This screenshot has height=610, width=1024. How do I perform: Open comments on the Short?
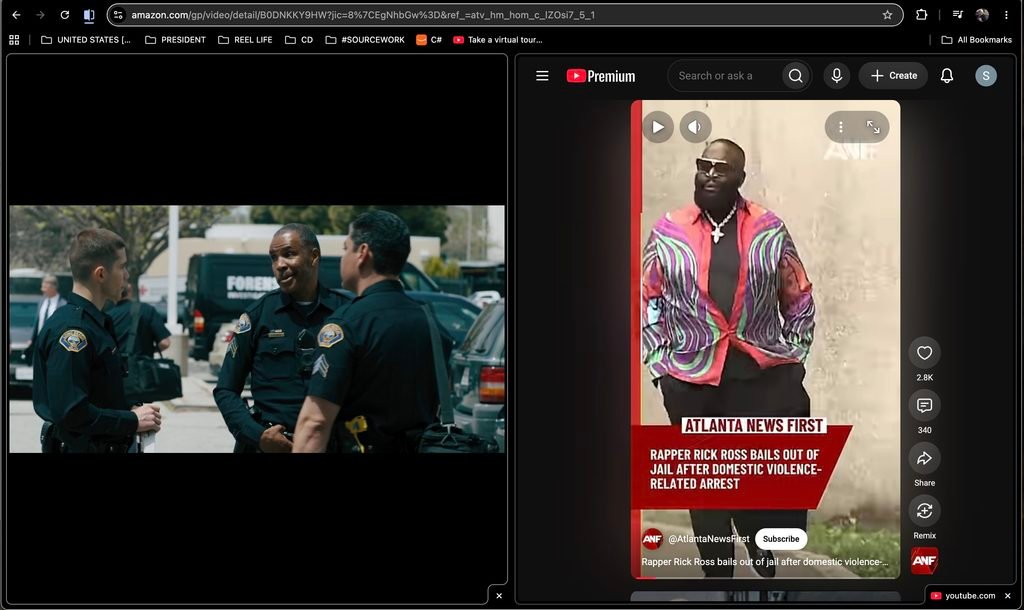(x=925, y=406)
